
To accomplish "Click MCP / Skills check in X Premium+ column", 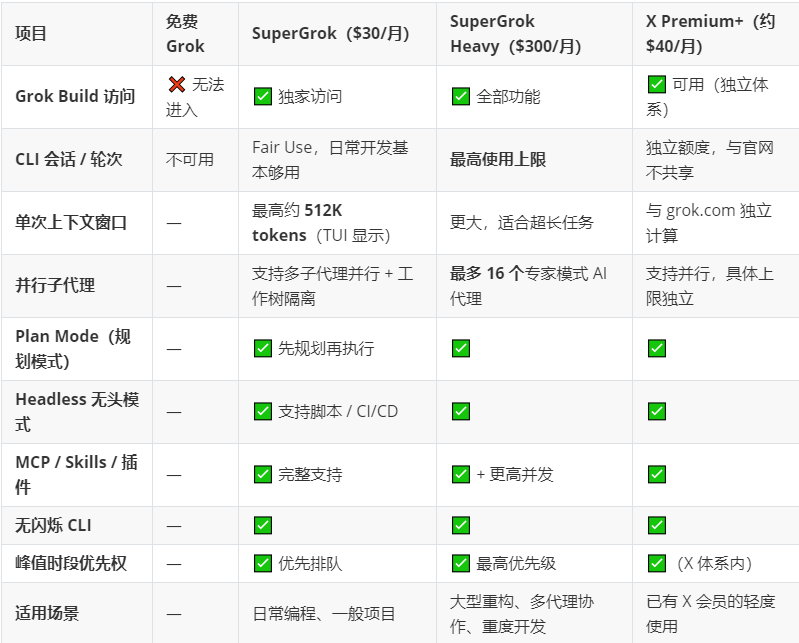I will coord(657,474).
